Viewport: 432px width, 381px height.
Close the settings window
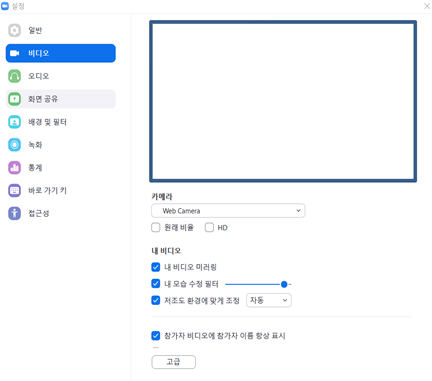[427, 6]
